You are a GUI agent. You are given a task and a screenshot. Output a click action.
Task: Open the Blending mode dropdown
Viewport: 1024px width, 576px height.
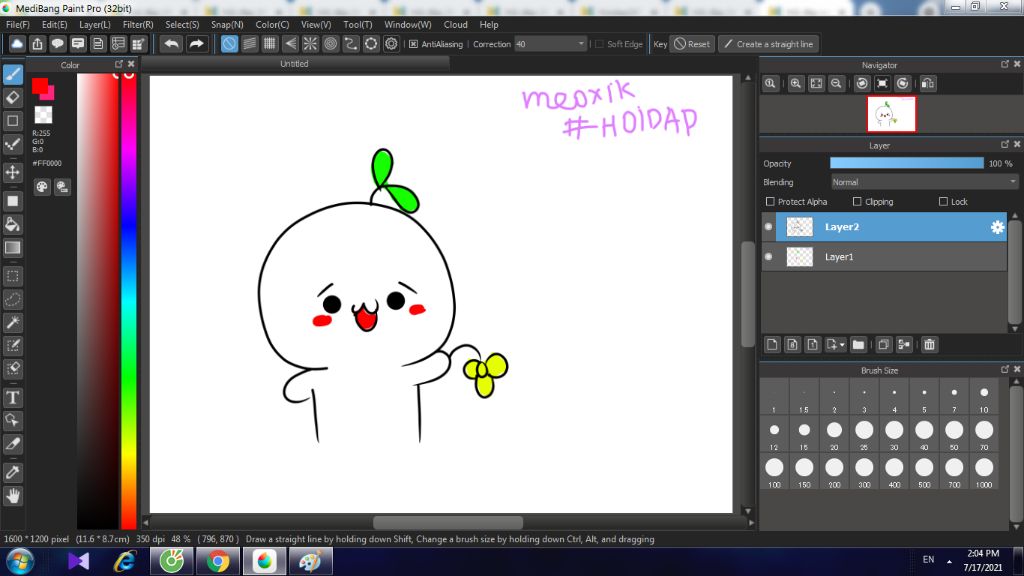tap(924, 182)
